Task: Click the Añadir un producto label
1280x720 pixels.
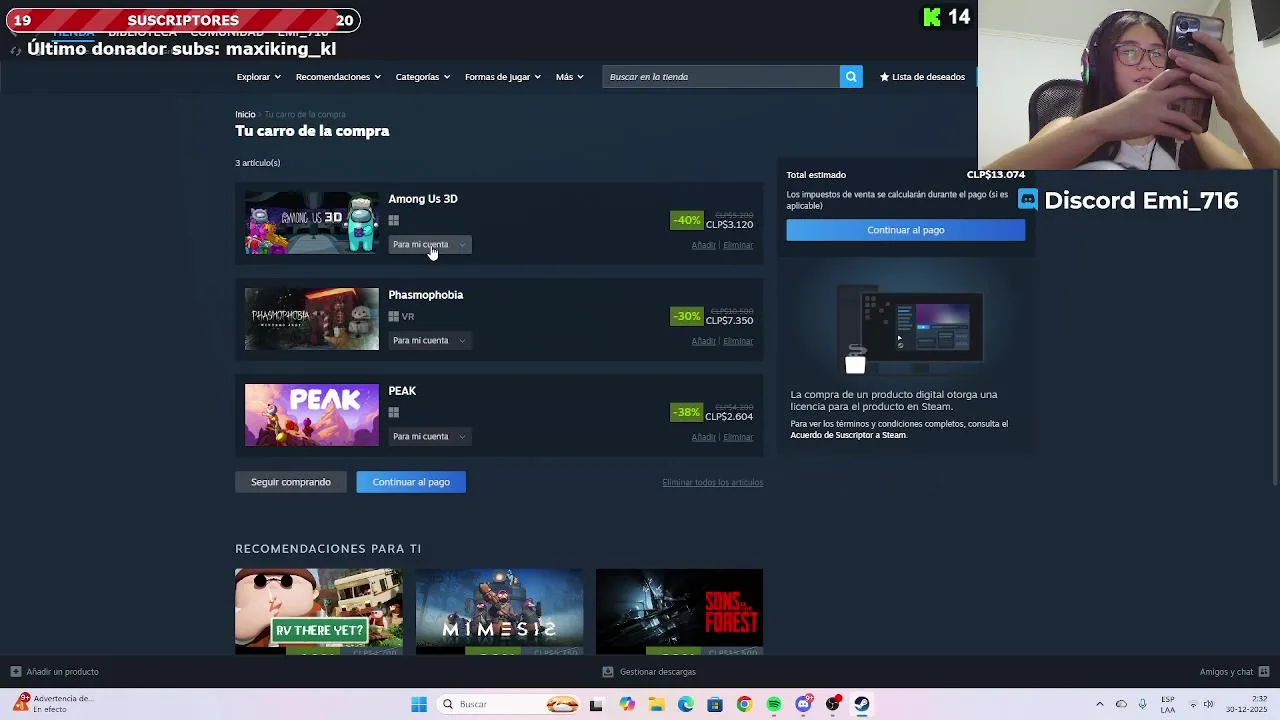Action: [x=63, y=672]
